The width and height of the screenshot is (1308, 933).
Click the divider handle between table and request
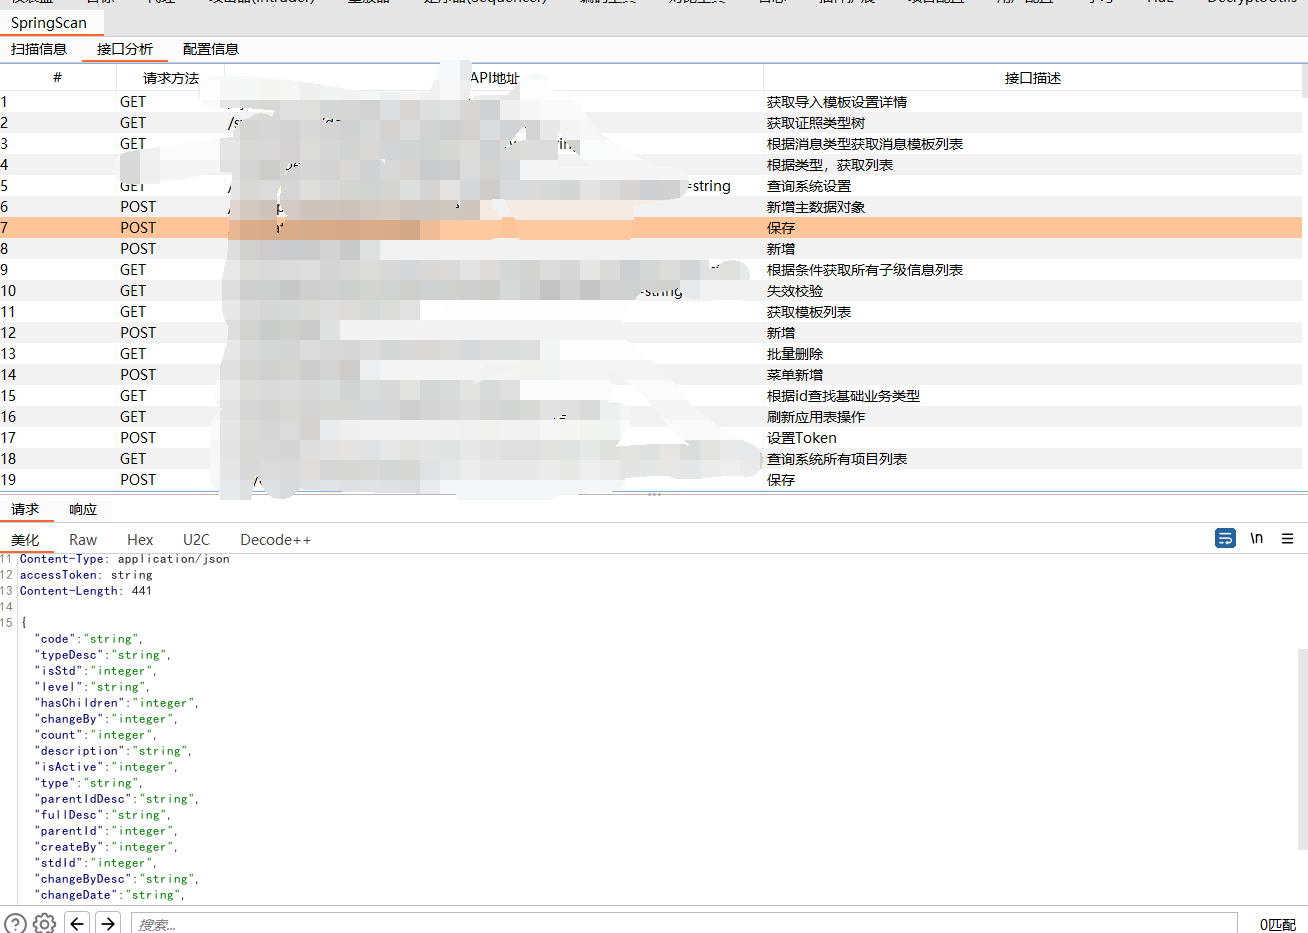coord(654,494)
